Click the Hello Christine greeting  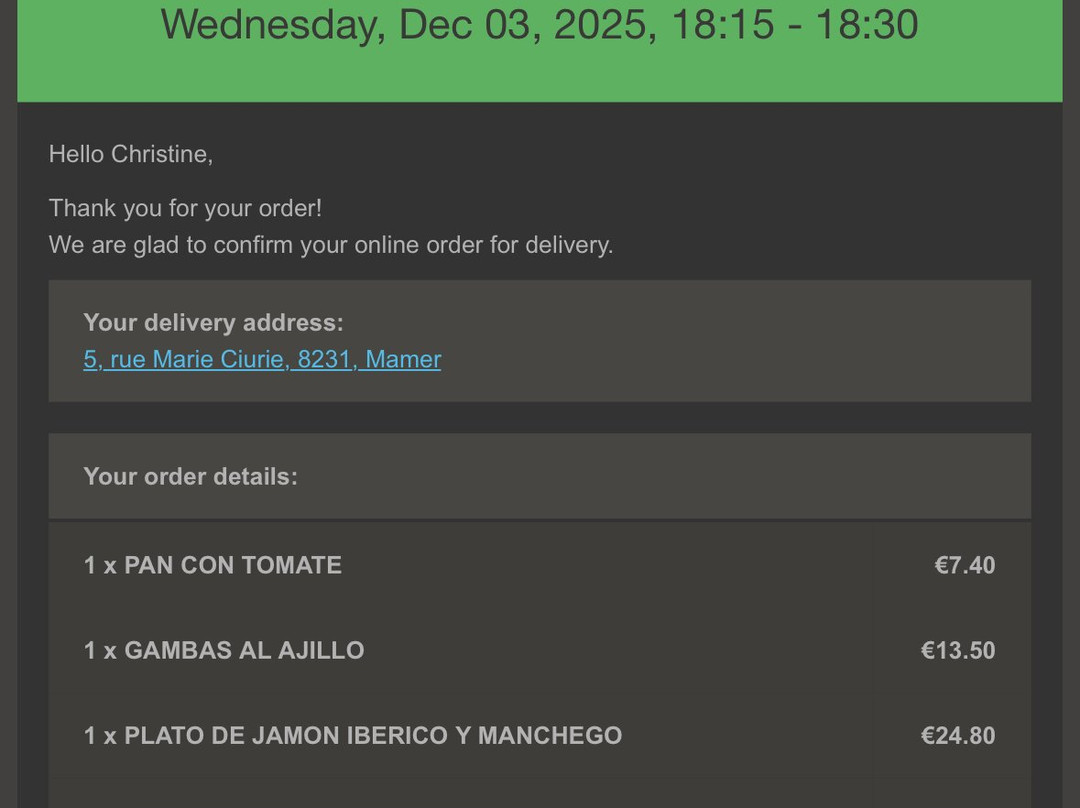coord(131,154)
